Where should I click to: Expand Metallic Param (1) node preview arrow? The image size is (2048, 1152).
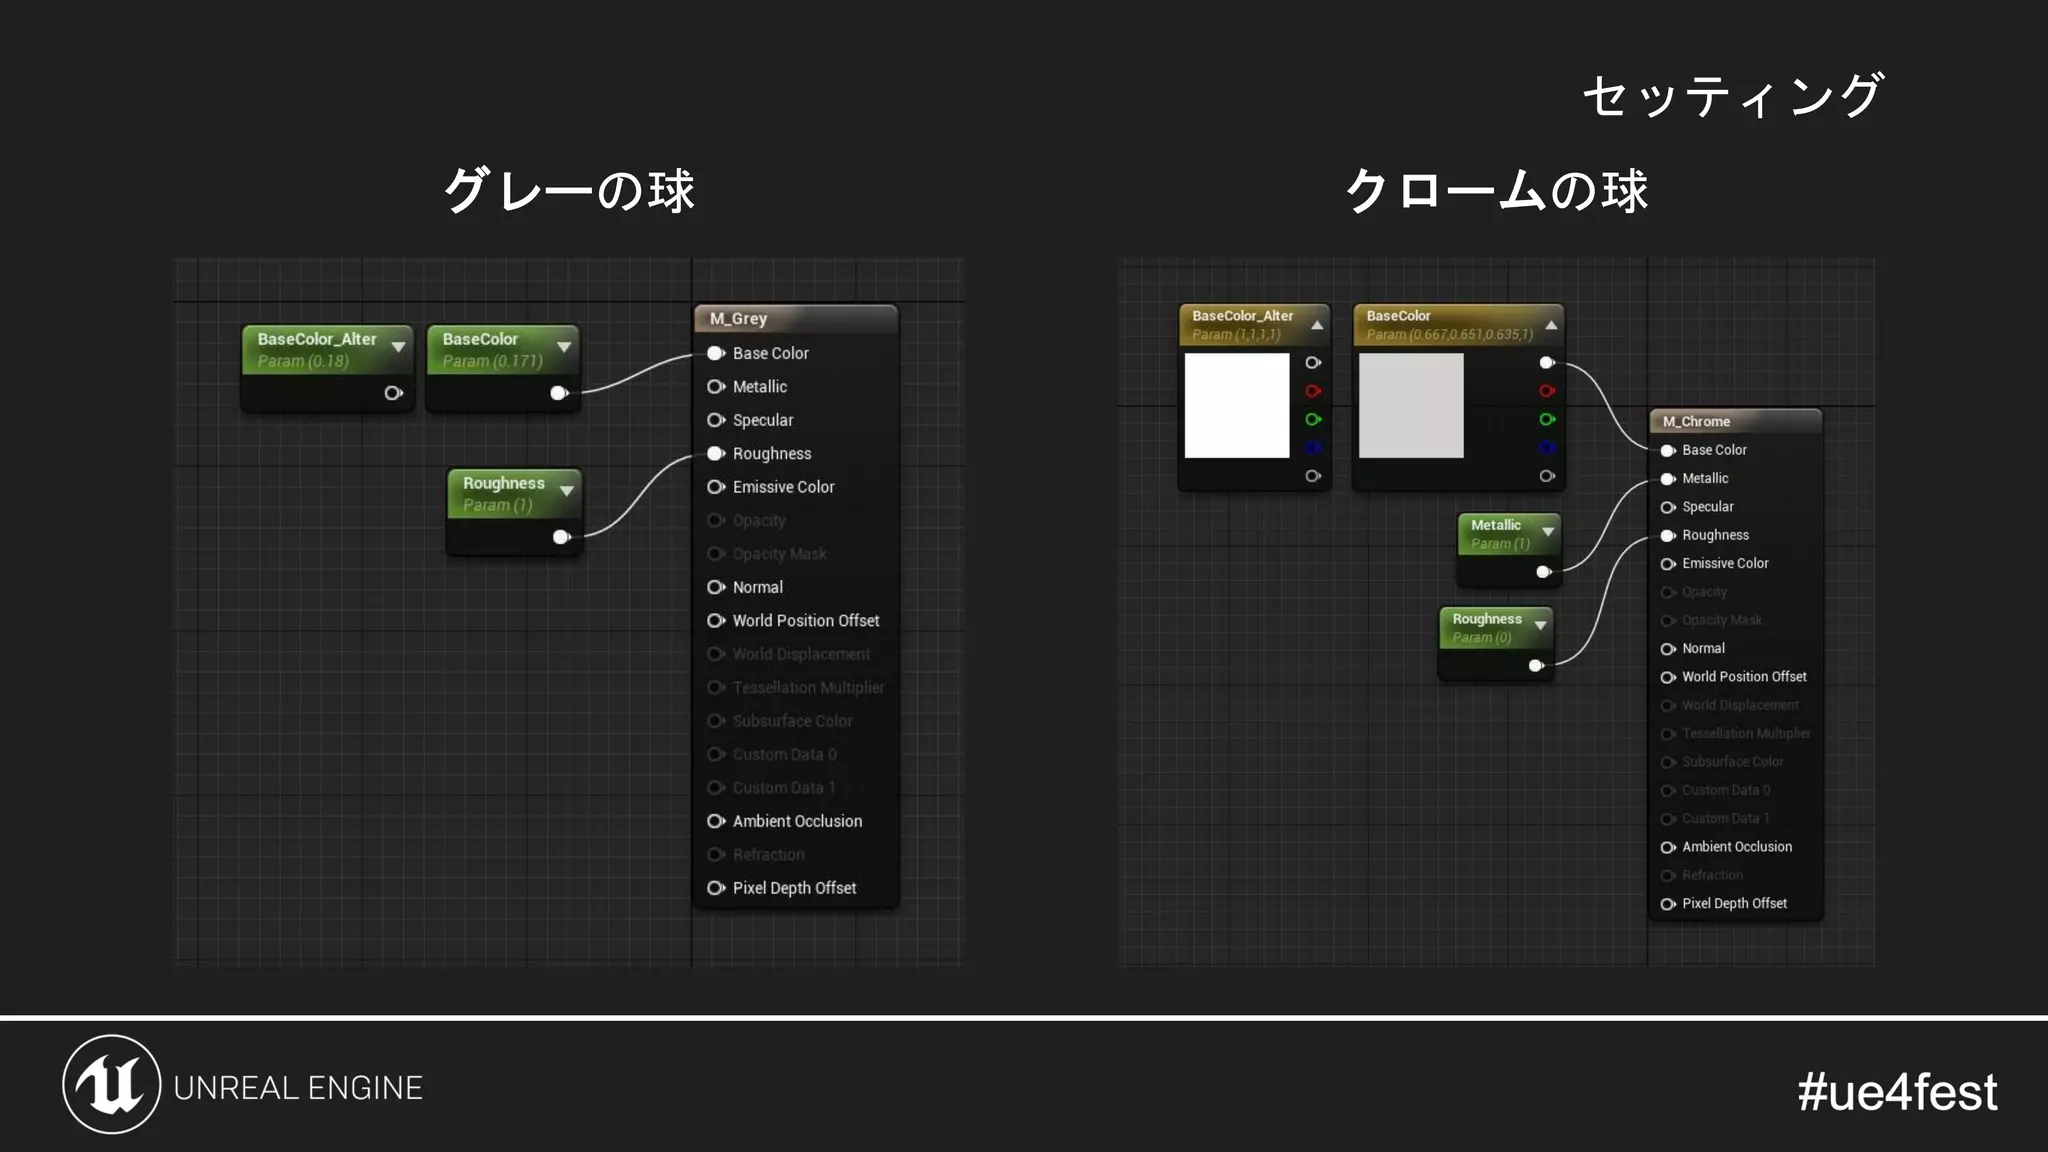pos(1548,532)
